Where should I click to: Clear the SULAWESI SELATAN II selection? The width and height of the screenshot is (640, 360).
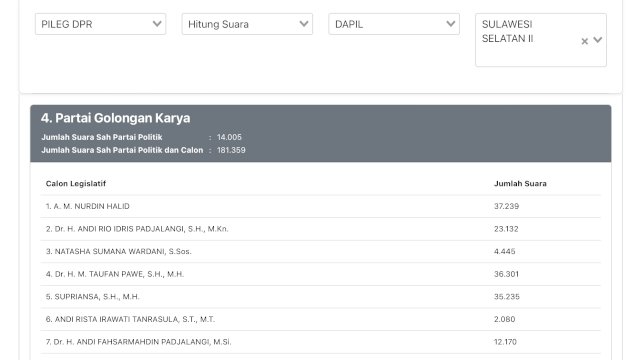[584, 41]
